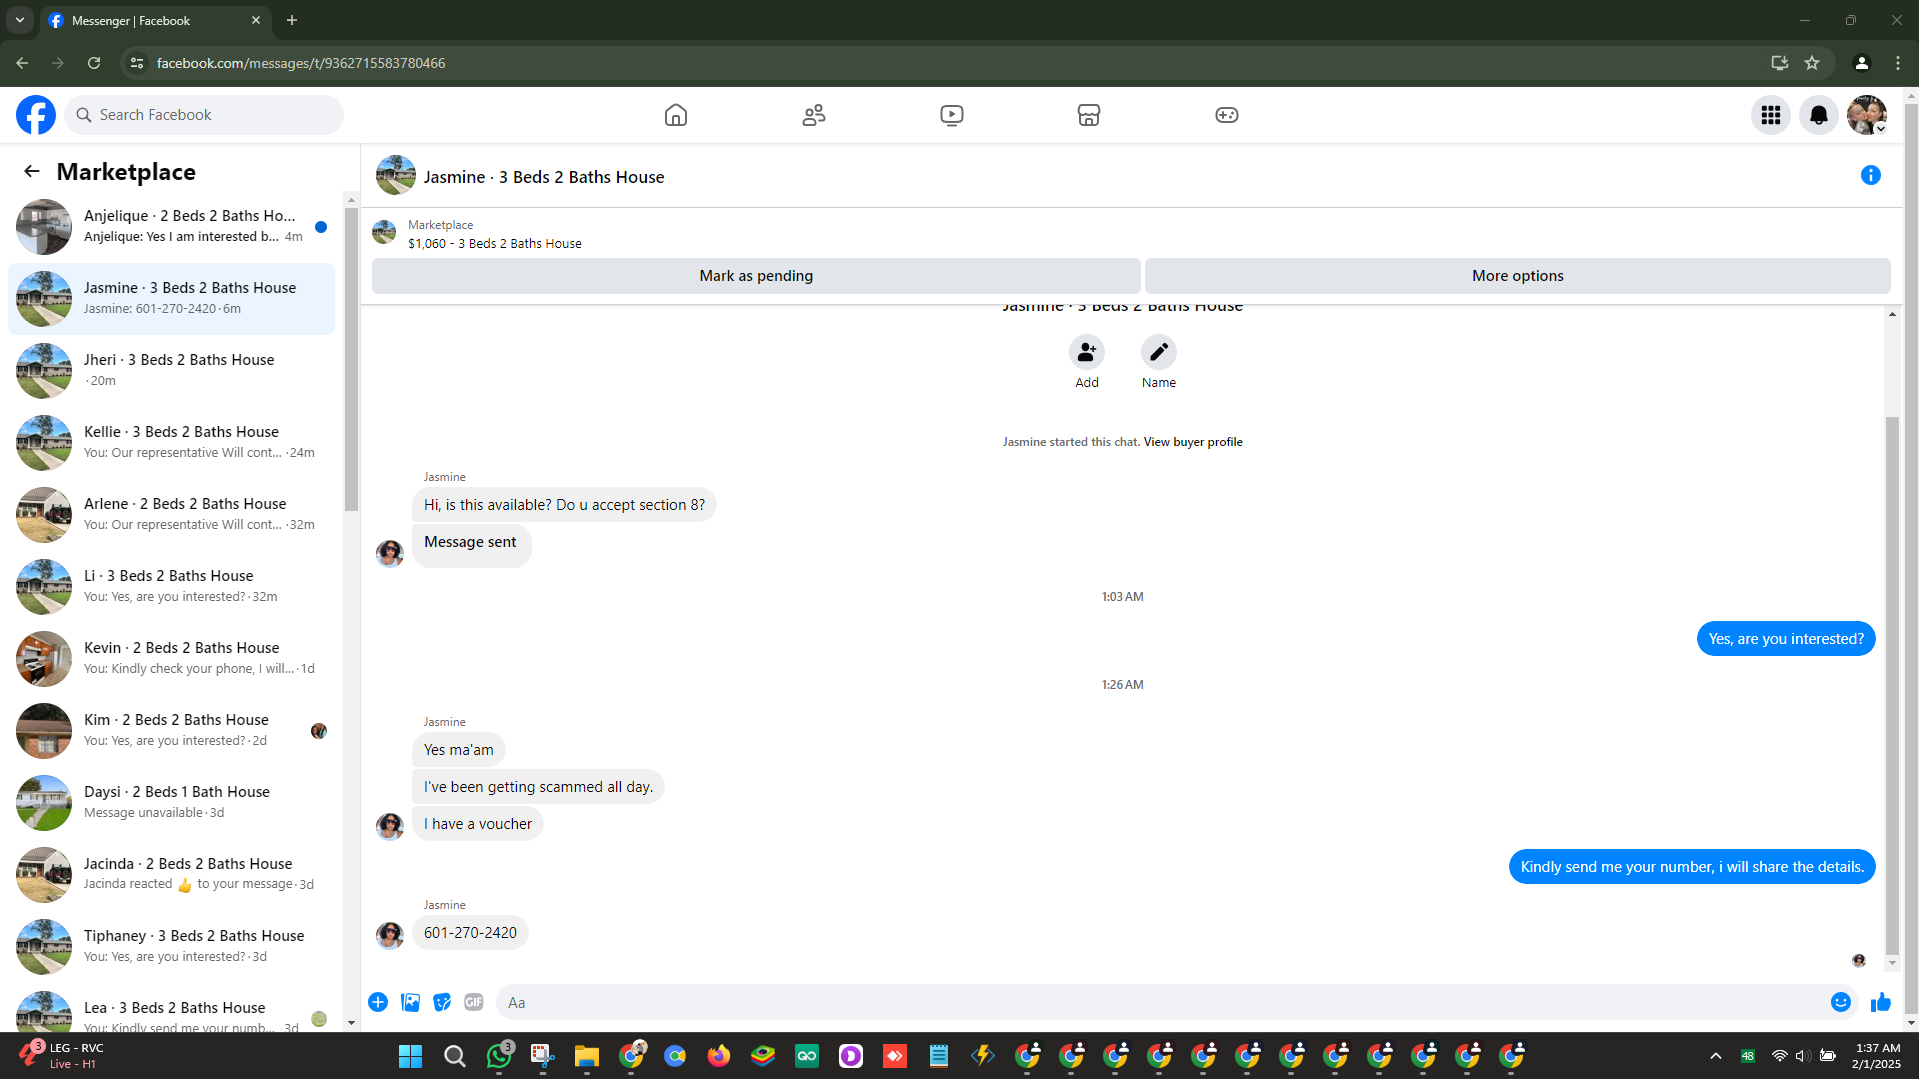Image resolution: width=1919 pixels, height=1079 pixels.
Task: Open the Jacinda 2 Beds conversation
Action: (171, 875)
